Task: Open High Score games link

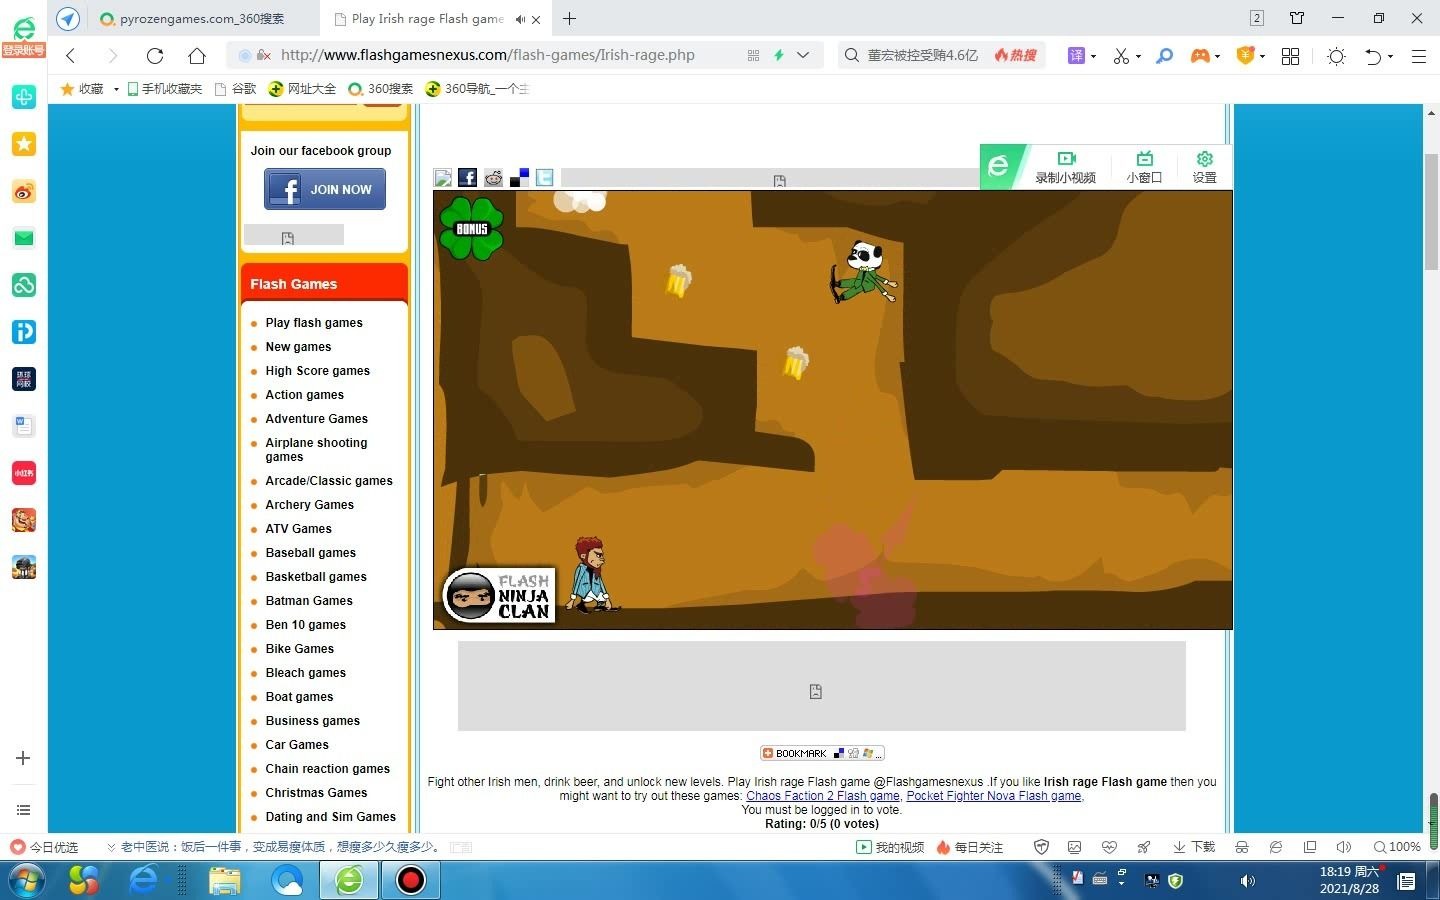Action: point(317,371)
